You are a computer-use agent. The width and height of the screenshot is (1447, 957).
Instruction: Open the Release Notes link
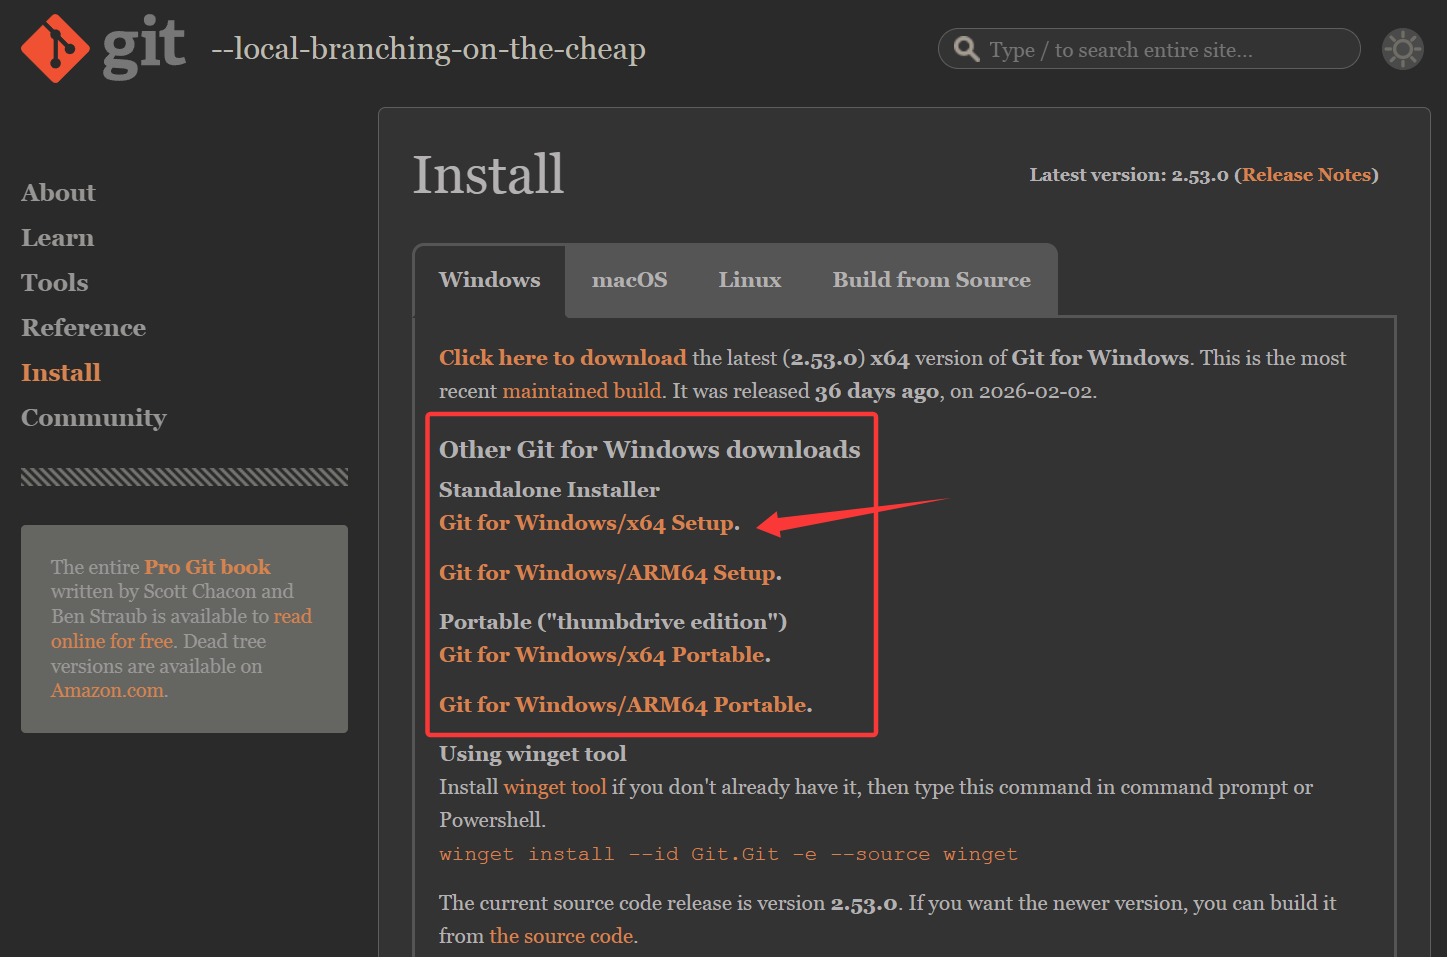(1306, 175)
